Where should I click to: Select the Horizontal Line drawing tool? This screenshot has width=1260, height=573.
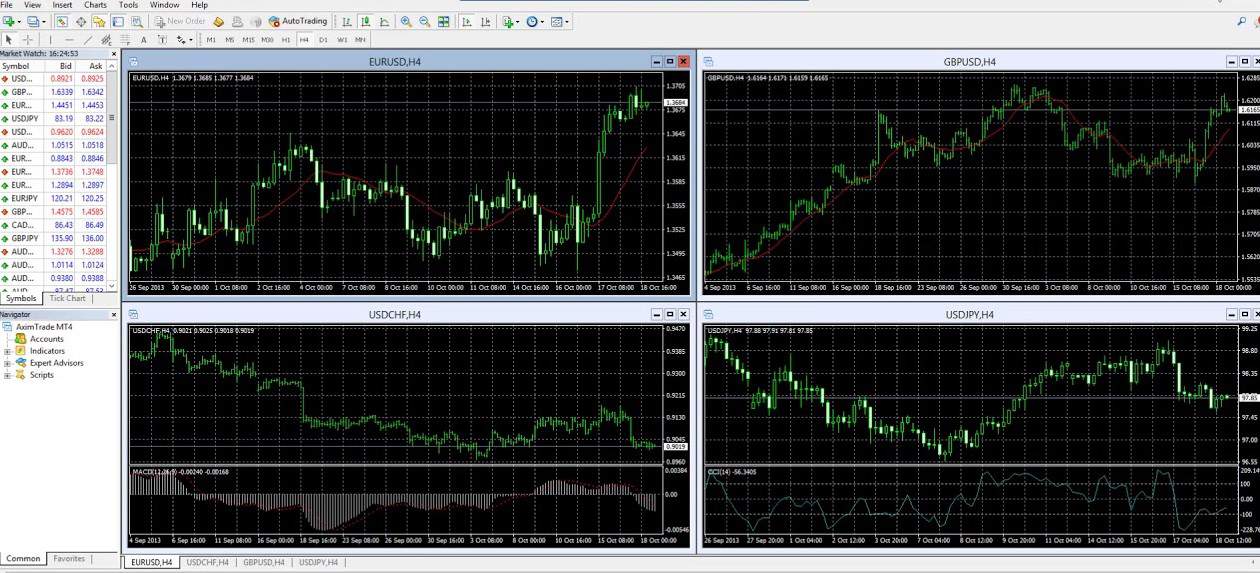click(x=70, y=40)
